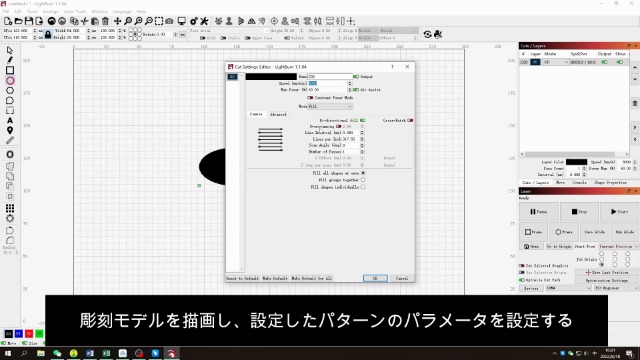Select the Measure ruler tool

10,140
